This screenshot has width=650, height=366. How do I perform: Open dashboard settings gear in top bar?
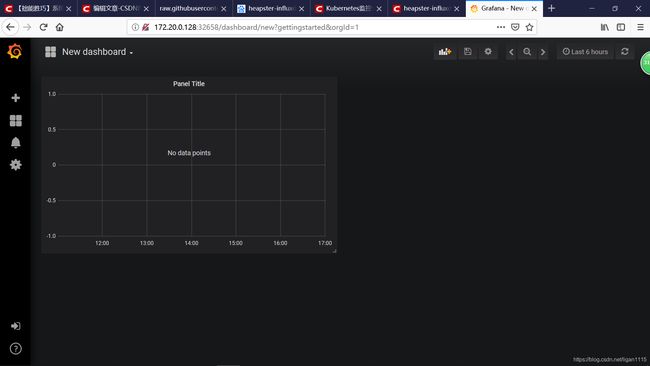pyautogui.click(x=488, y=52)
